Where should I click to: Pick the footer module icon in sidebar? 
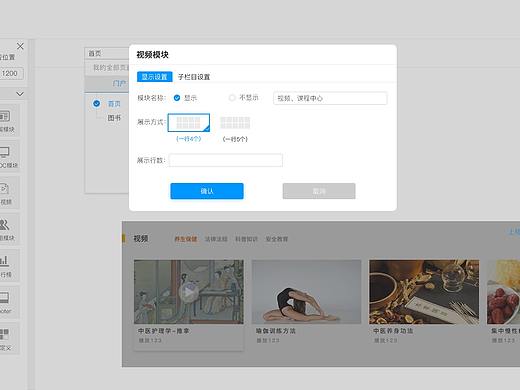[x=4, y=297]
